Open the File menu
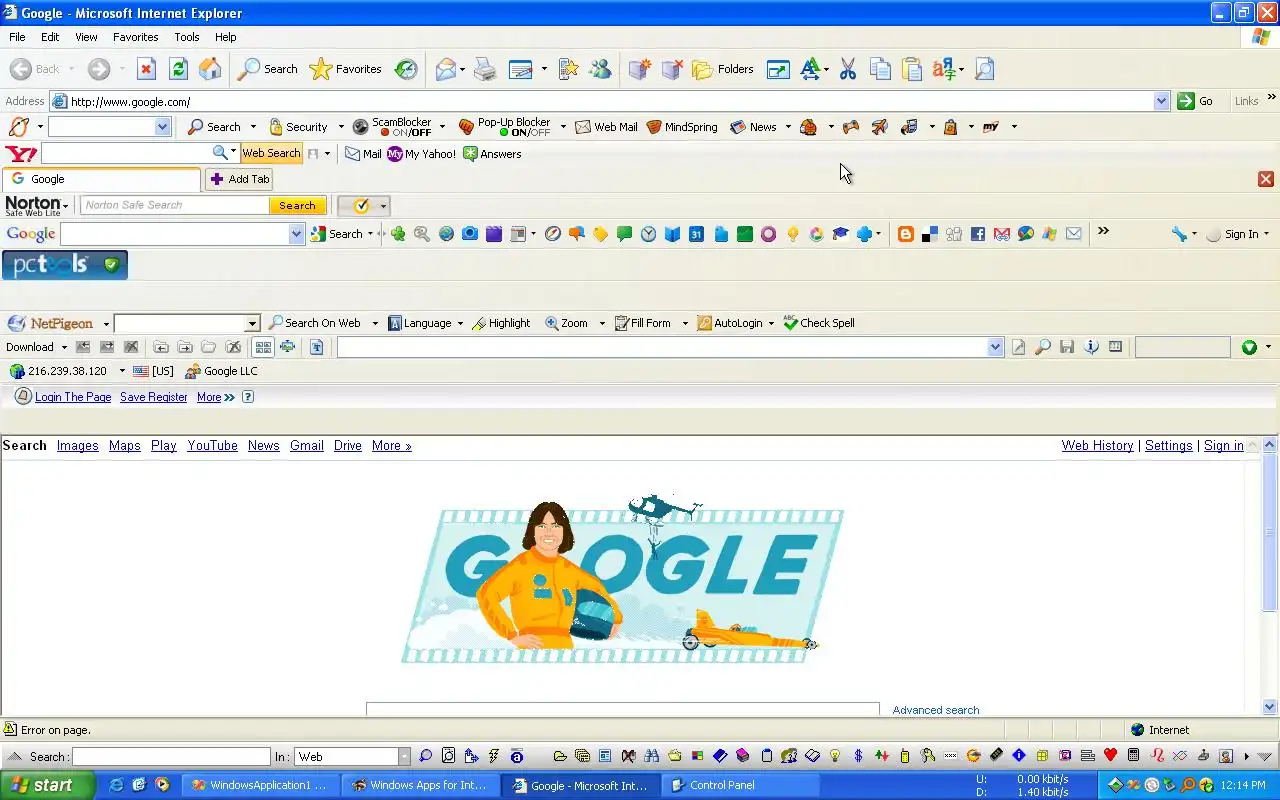Viewport: 1280px width, 800px height. click(17, 37)
